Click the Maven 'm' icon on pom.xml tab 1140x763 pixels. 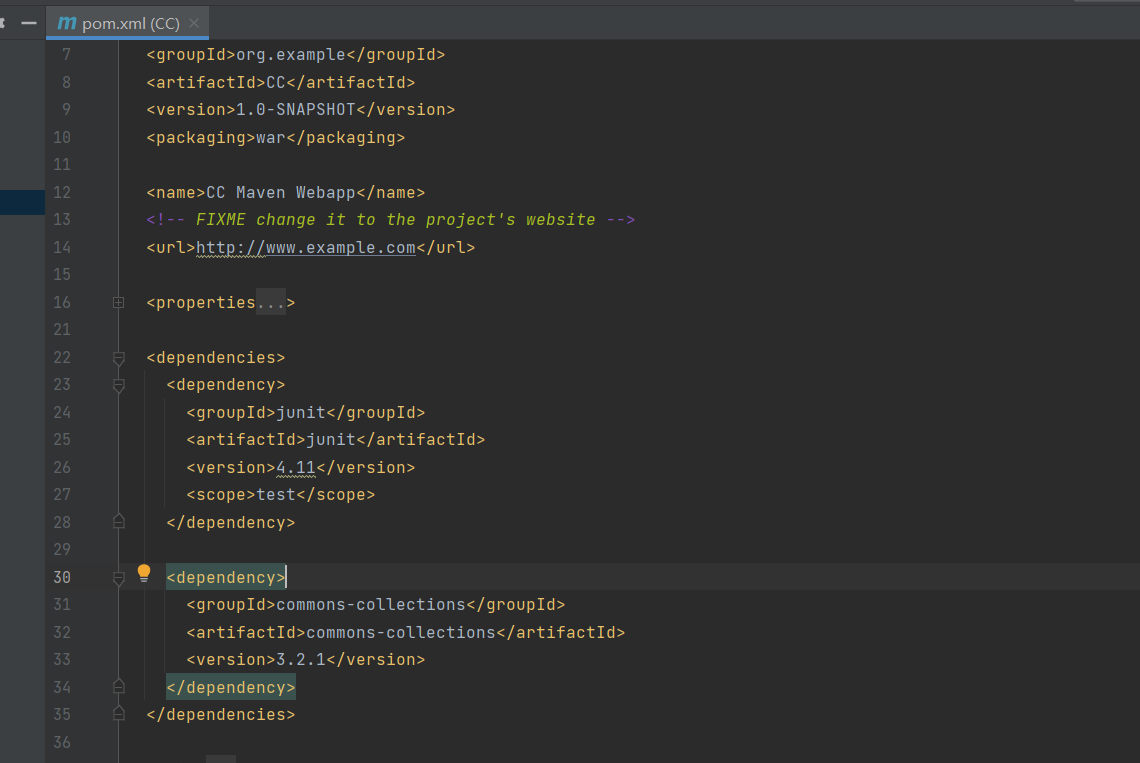pos(67,23)
